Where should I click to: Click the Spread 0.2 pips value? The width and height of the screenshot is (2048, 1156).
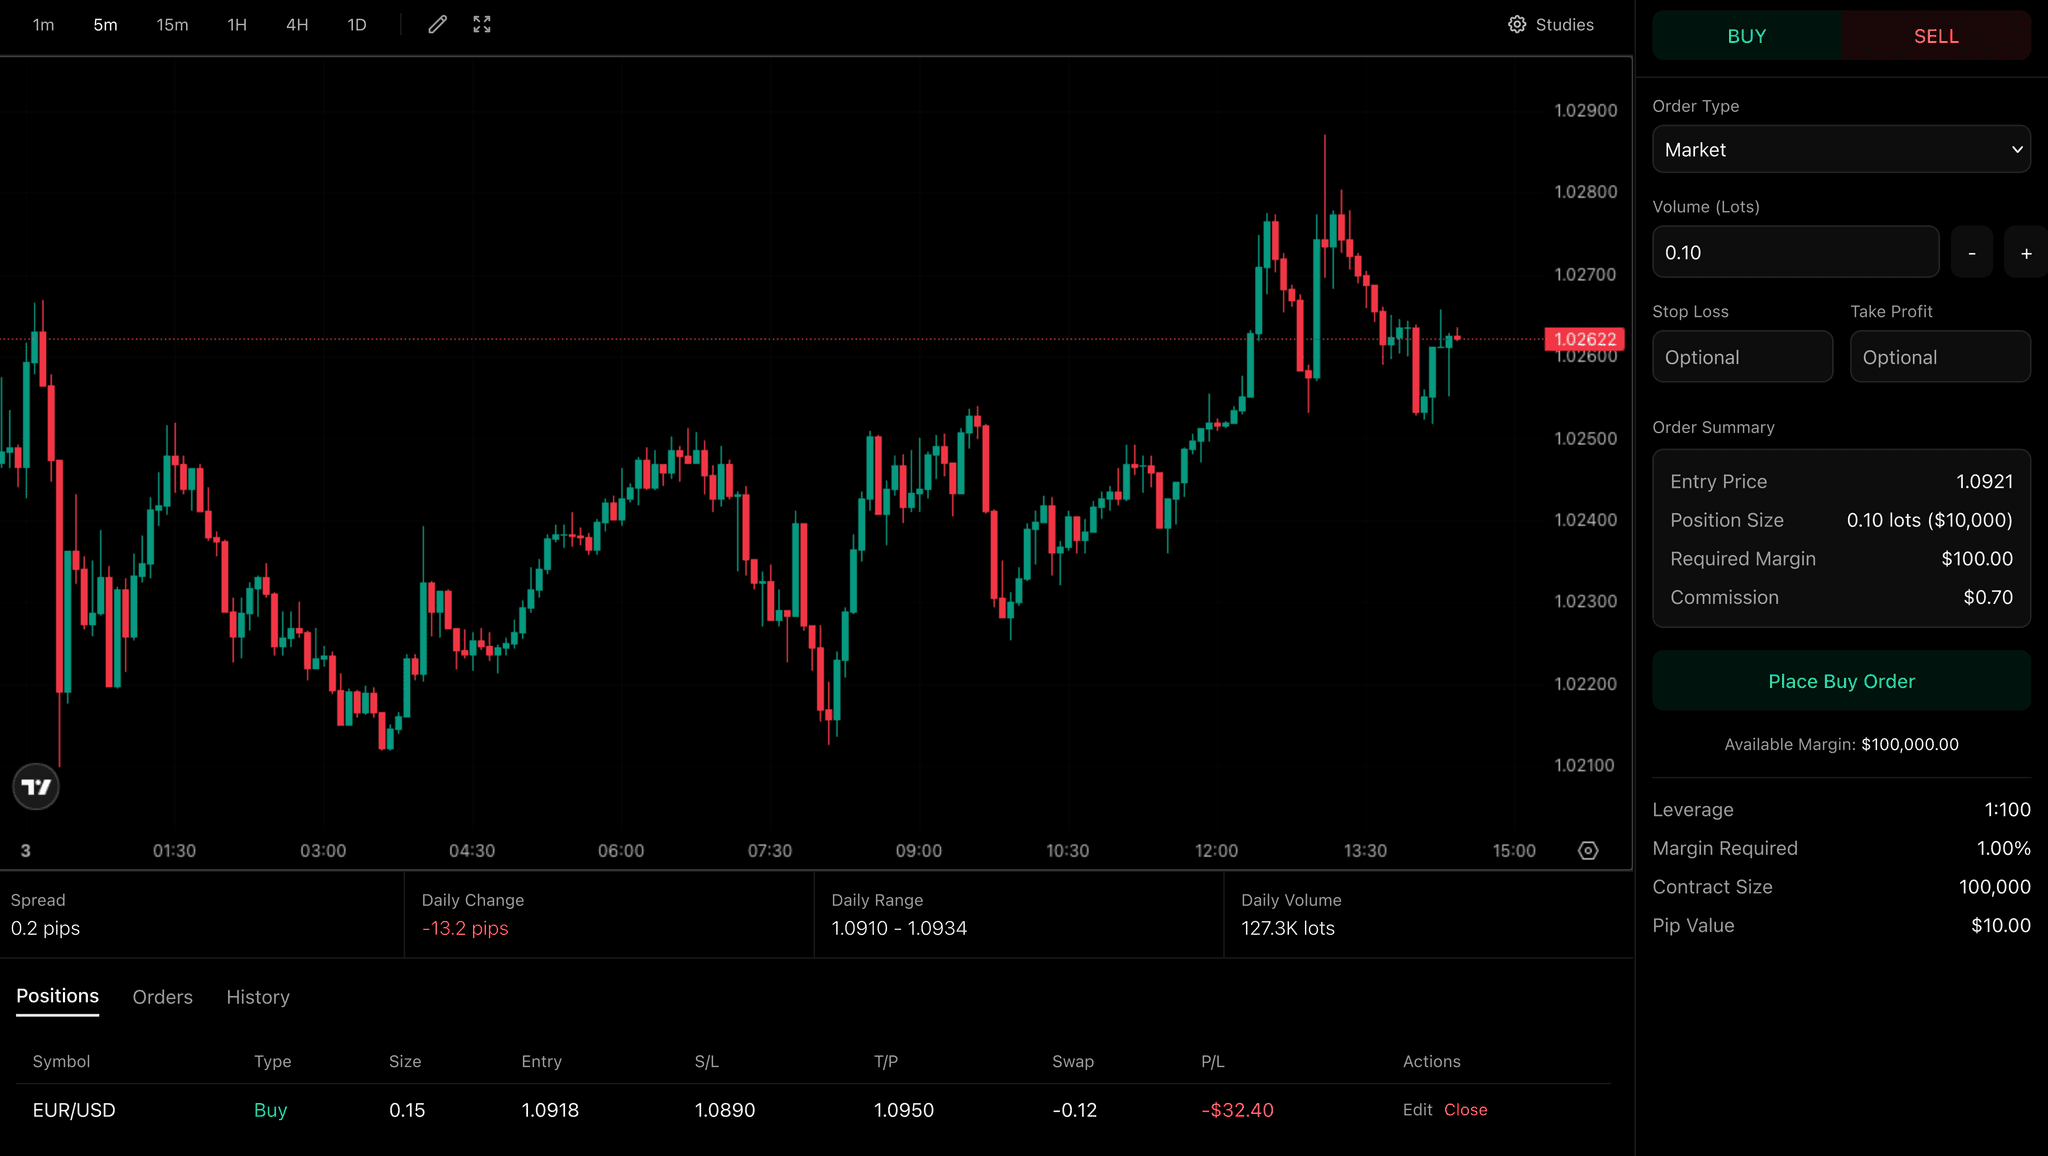45,928
